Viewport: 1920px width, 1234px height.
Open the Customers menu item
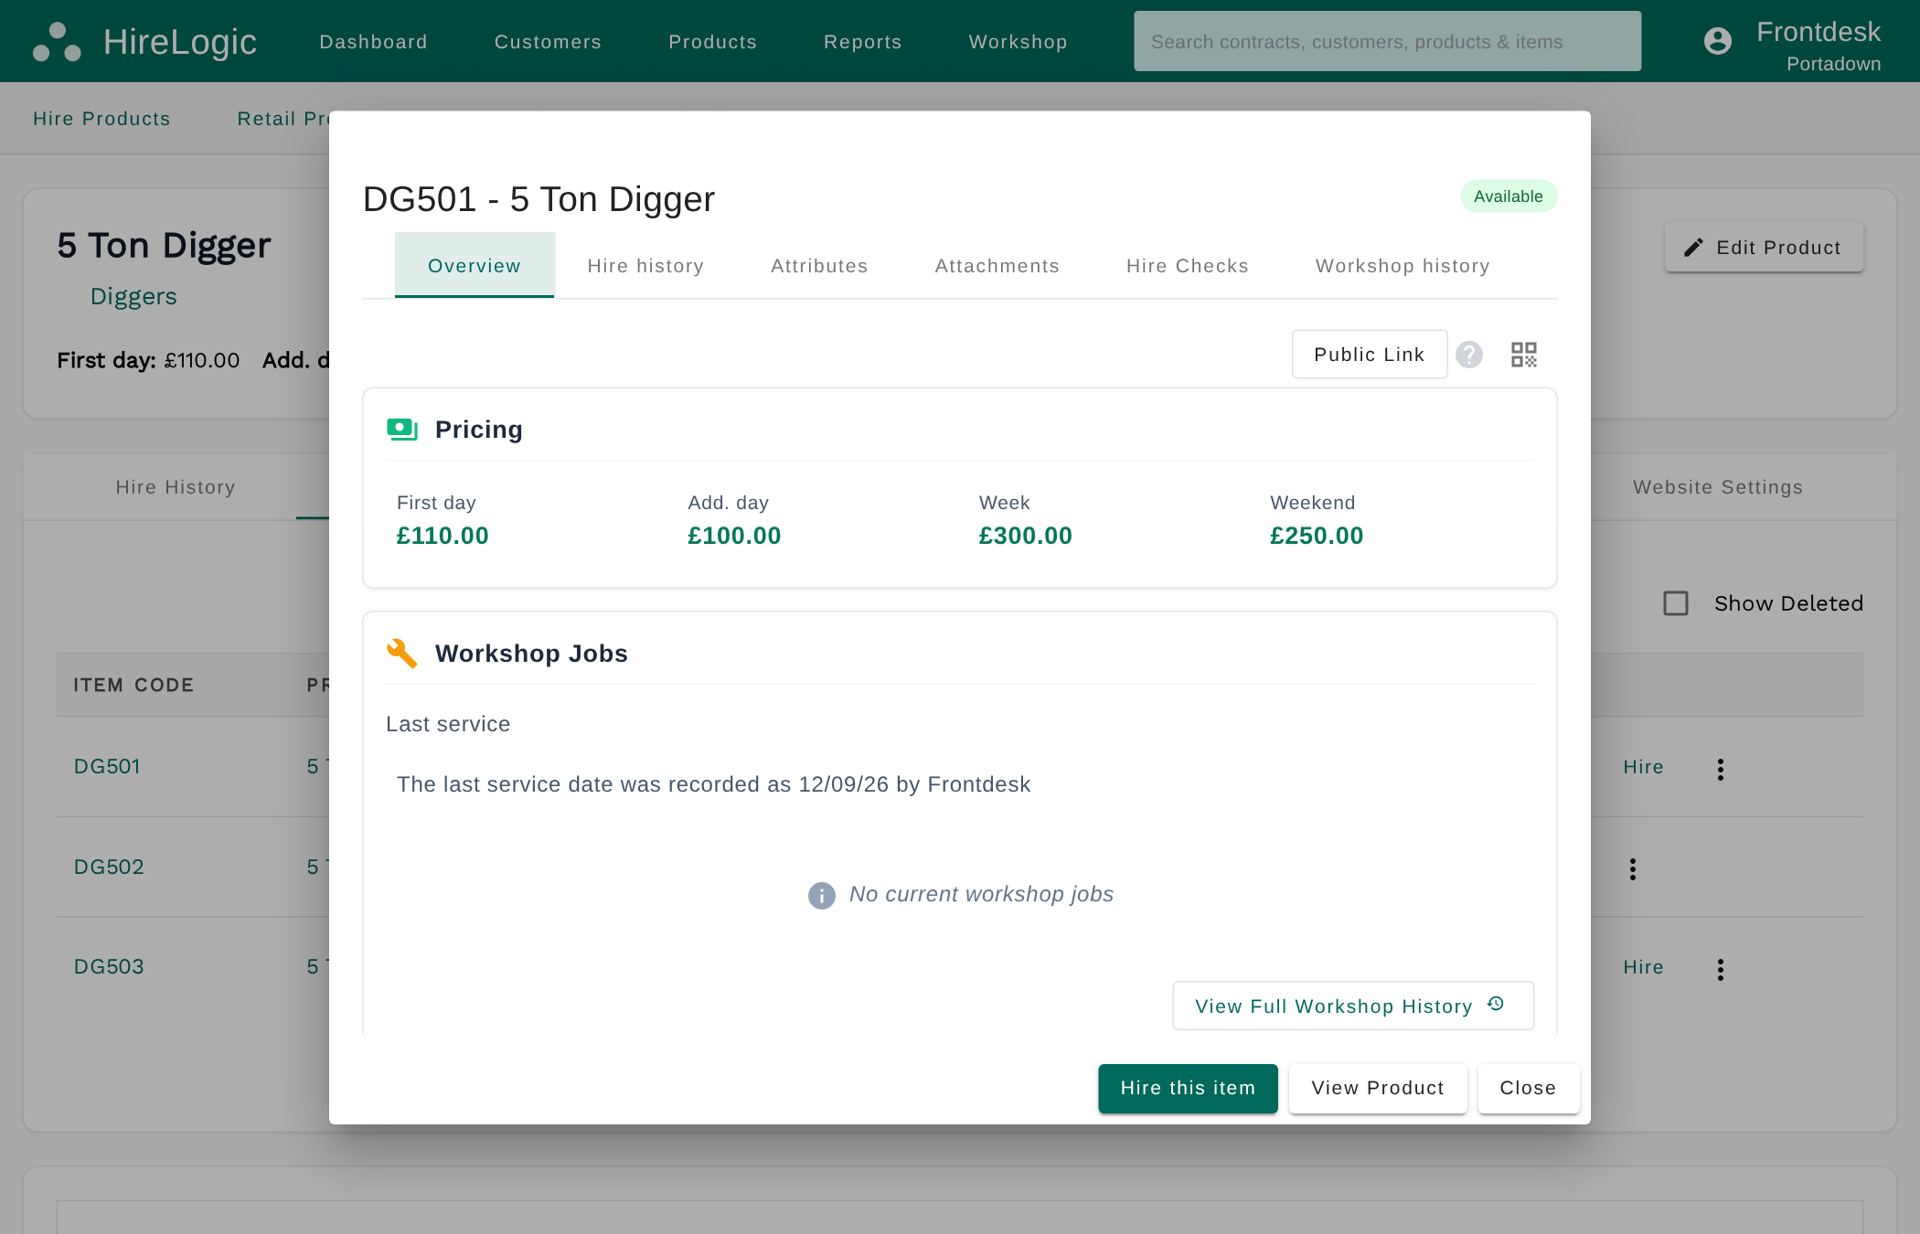[548, 42]
